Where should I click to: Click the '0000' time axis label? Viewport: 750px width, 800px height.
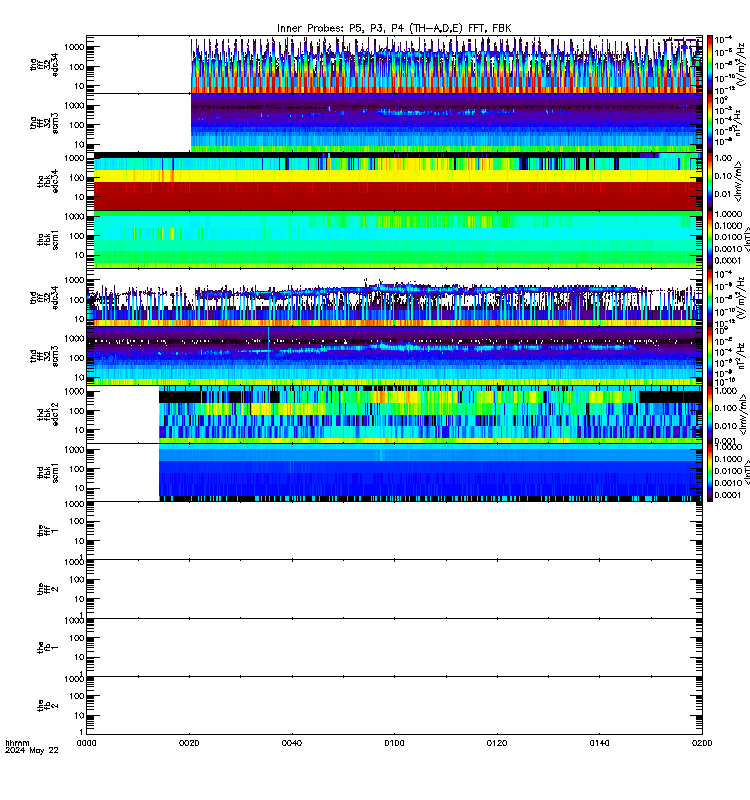[x=86, y=743]
